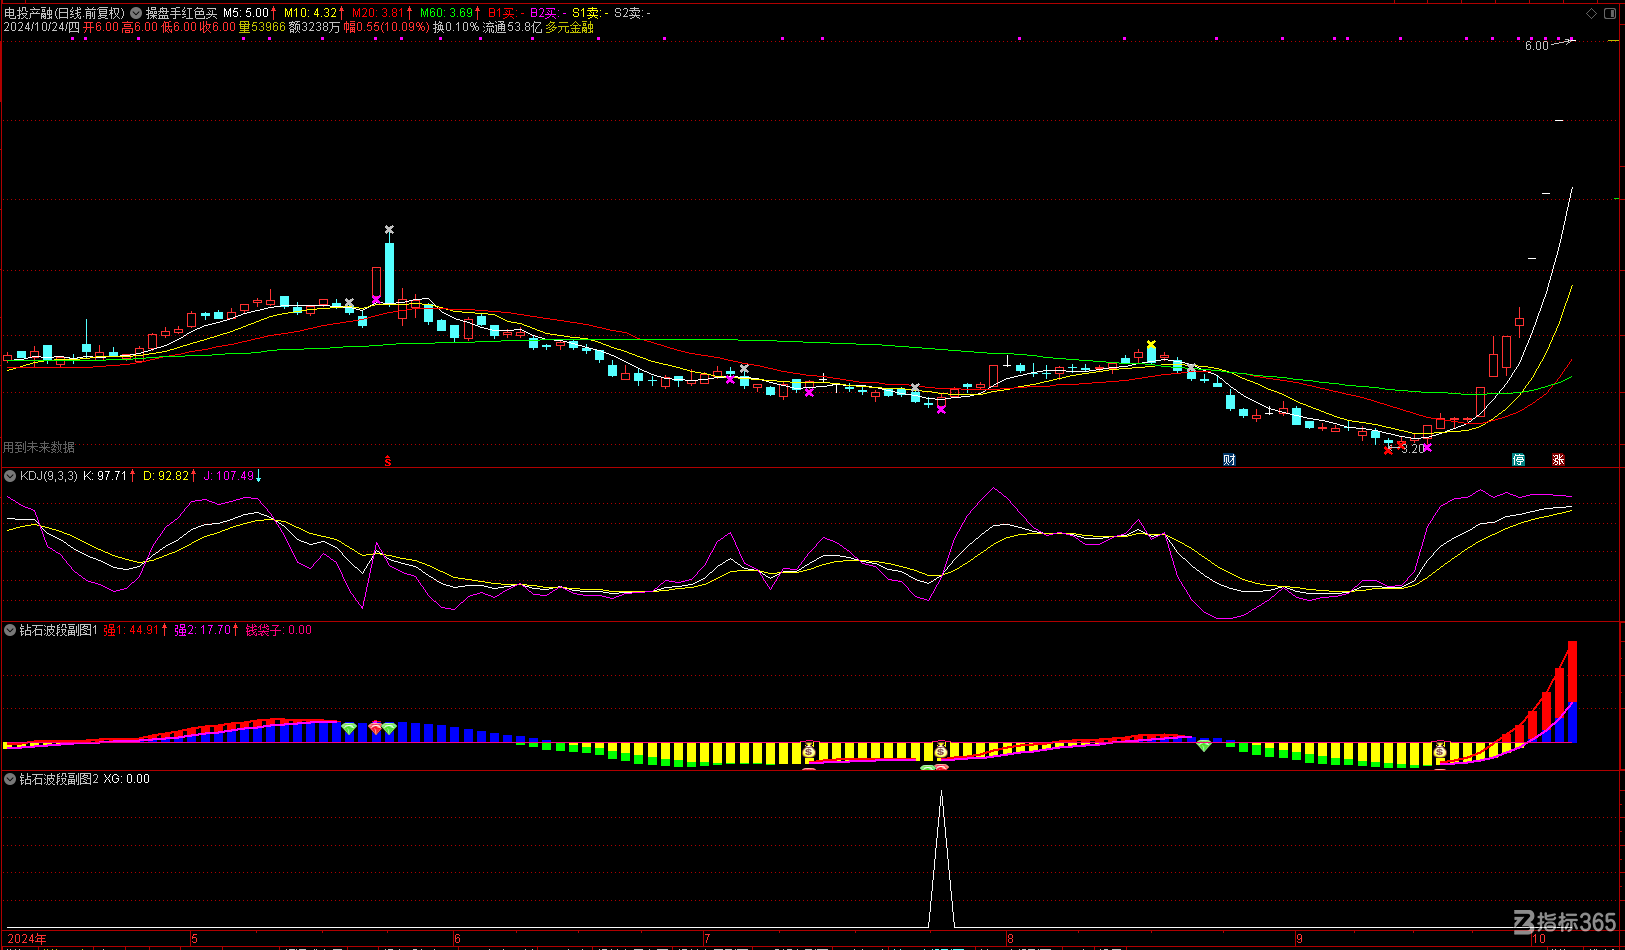
Task: Click the 流通53.8亿 float value
Action: click(512, 27)
